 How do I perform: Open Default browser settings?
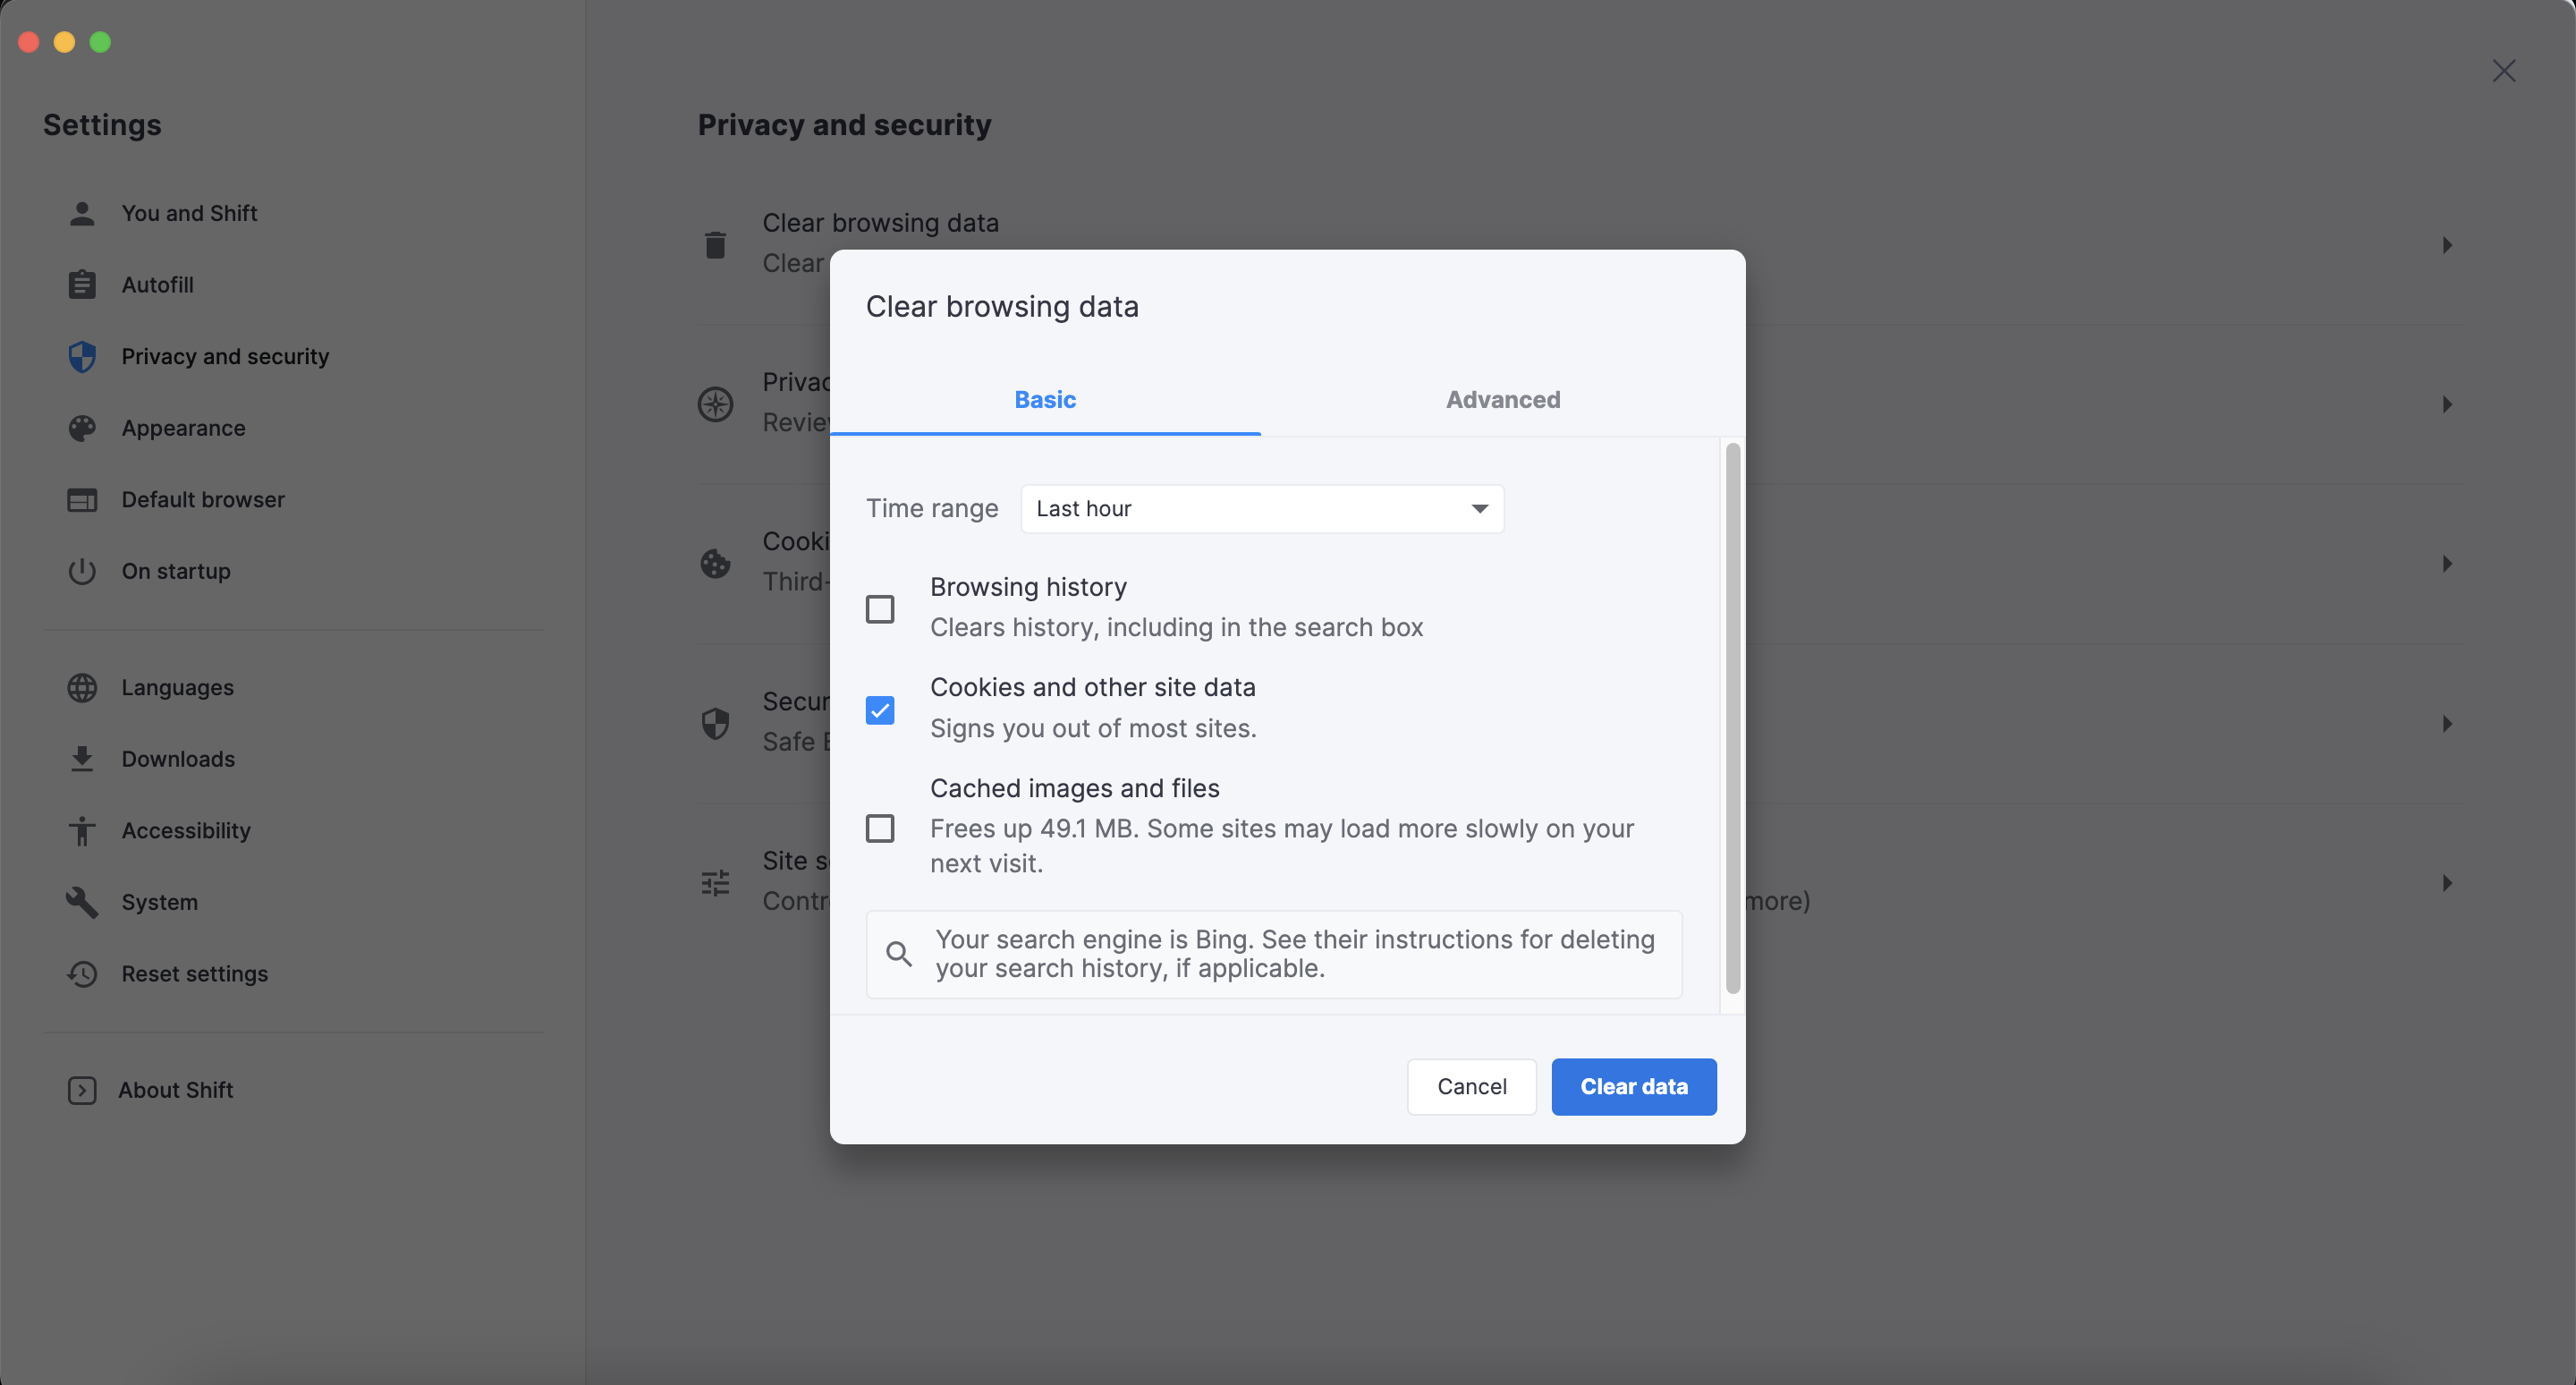[203, 500]
